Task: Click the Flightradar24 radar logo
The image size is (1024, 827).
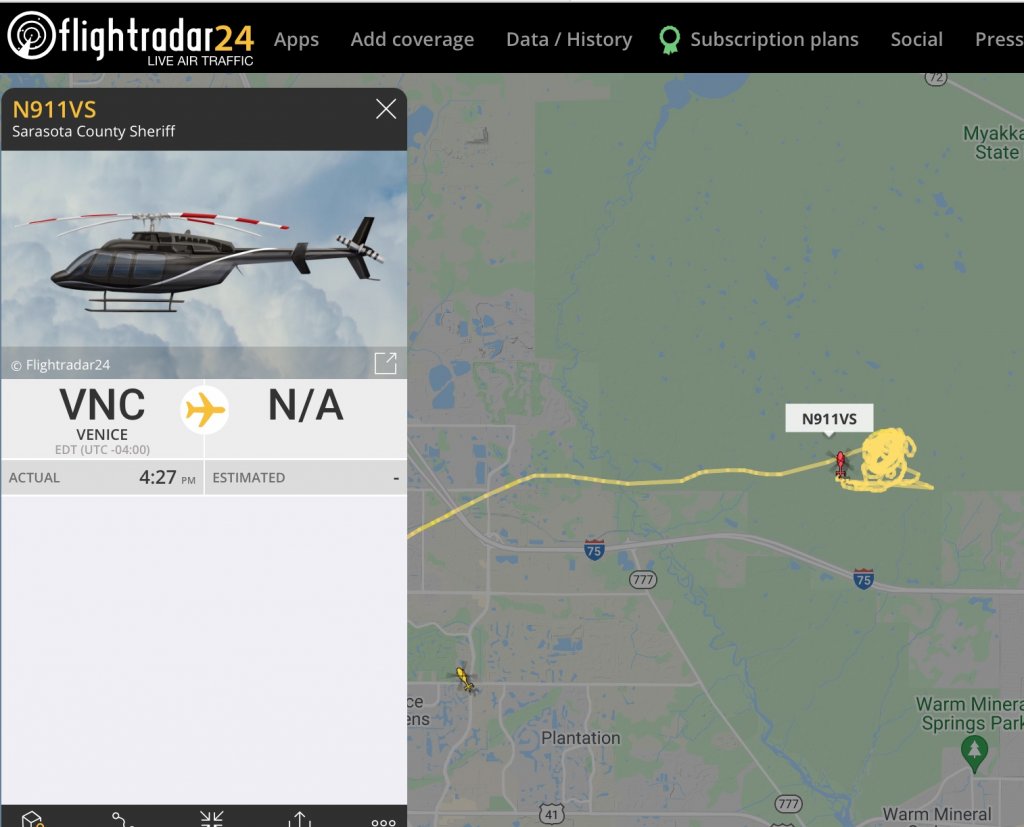Action: point(32,35)
